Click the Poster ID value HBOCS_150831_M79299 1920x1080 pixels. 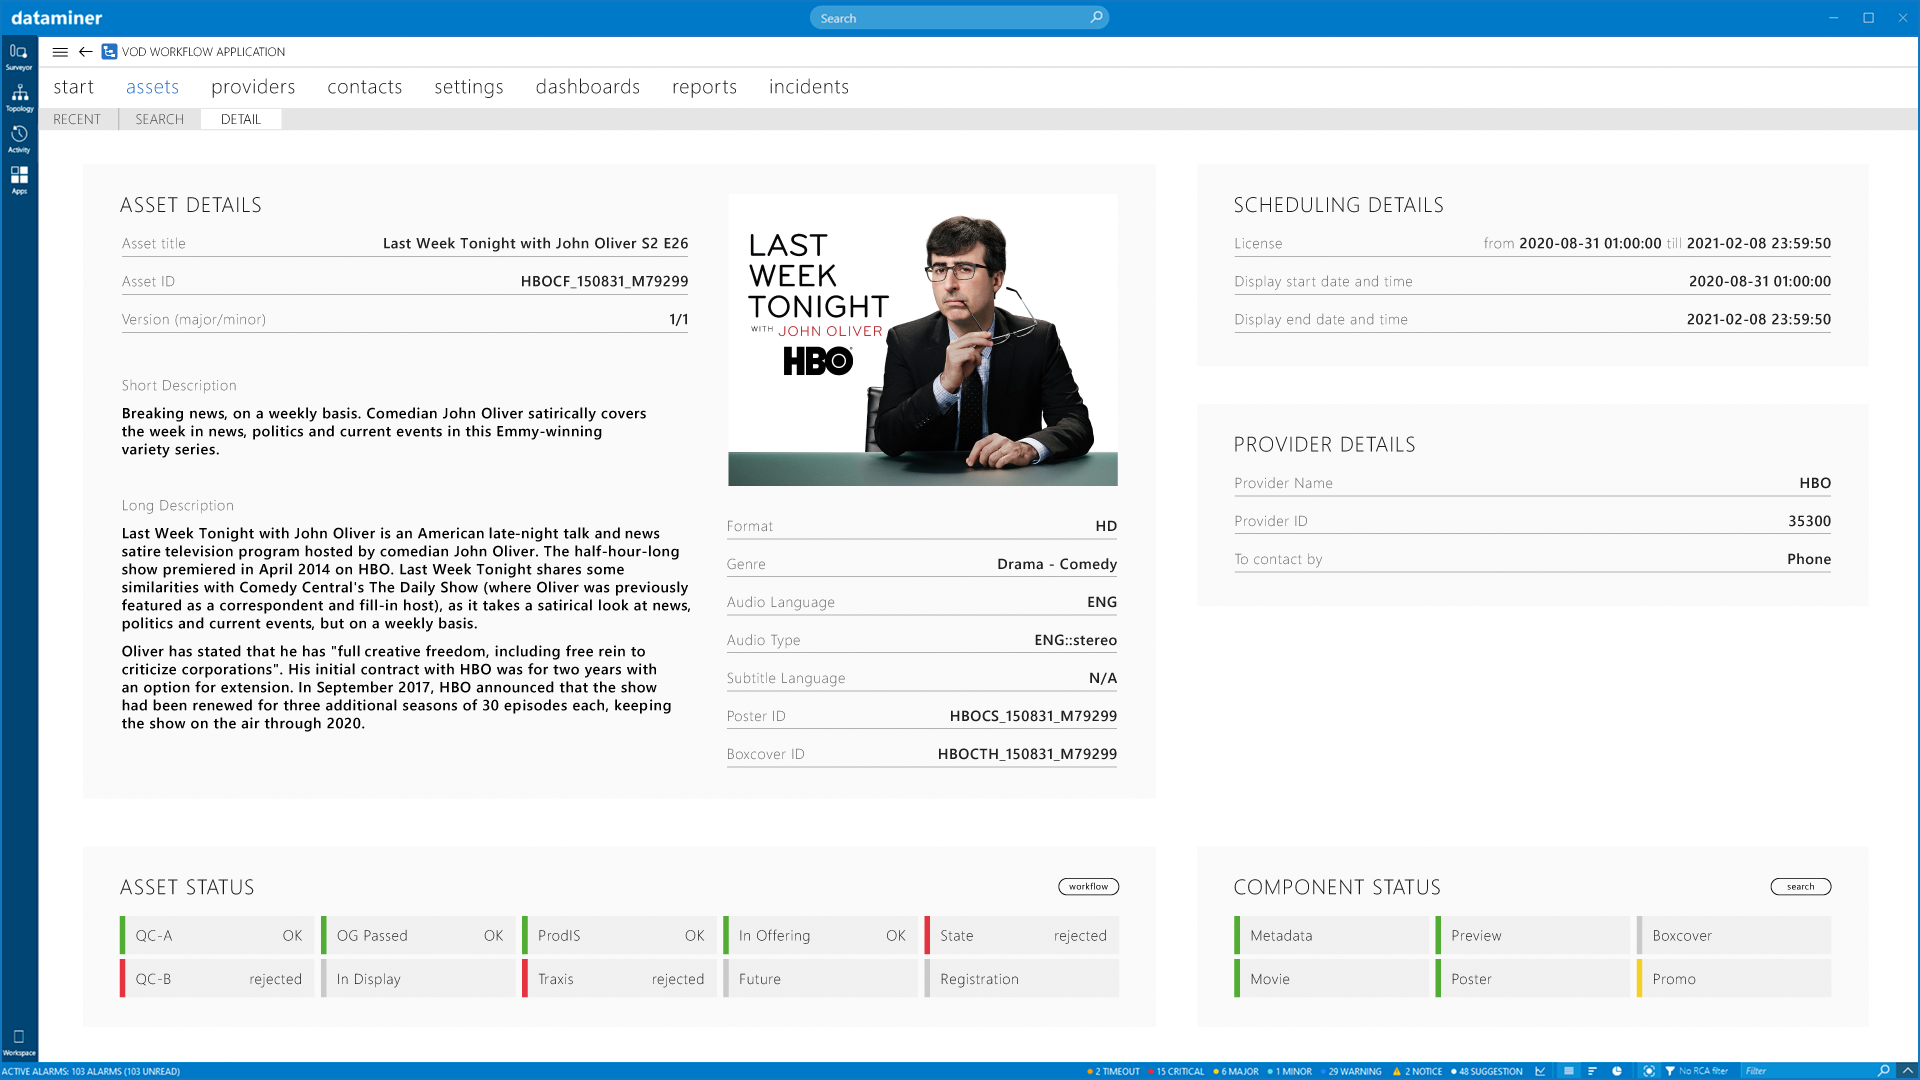1033,716
